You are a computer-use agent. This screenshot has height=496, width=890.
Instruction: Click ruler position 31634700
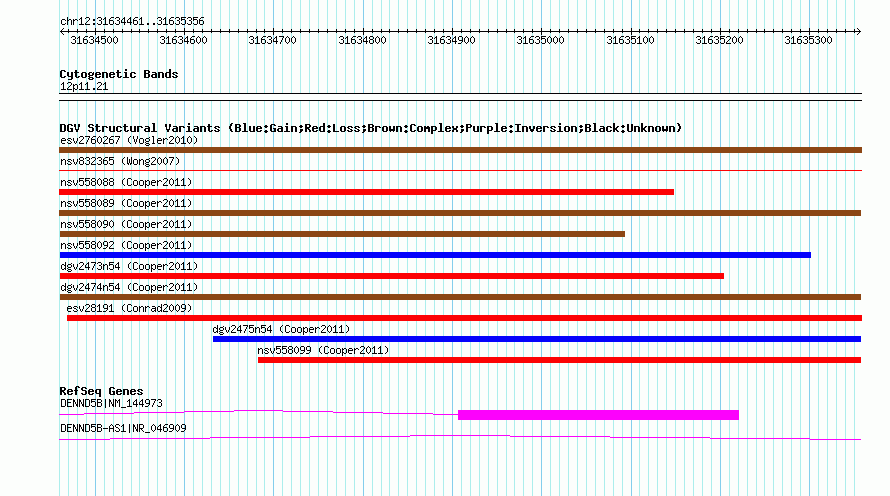click(272, 40)
